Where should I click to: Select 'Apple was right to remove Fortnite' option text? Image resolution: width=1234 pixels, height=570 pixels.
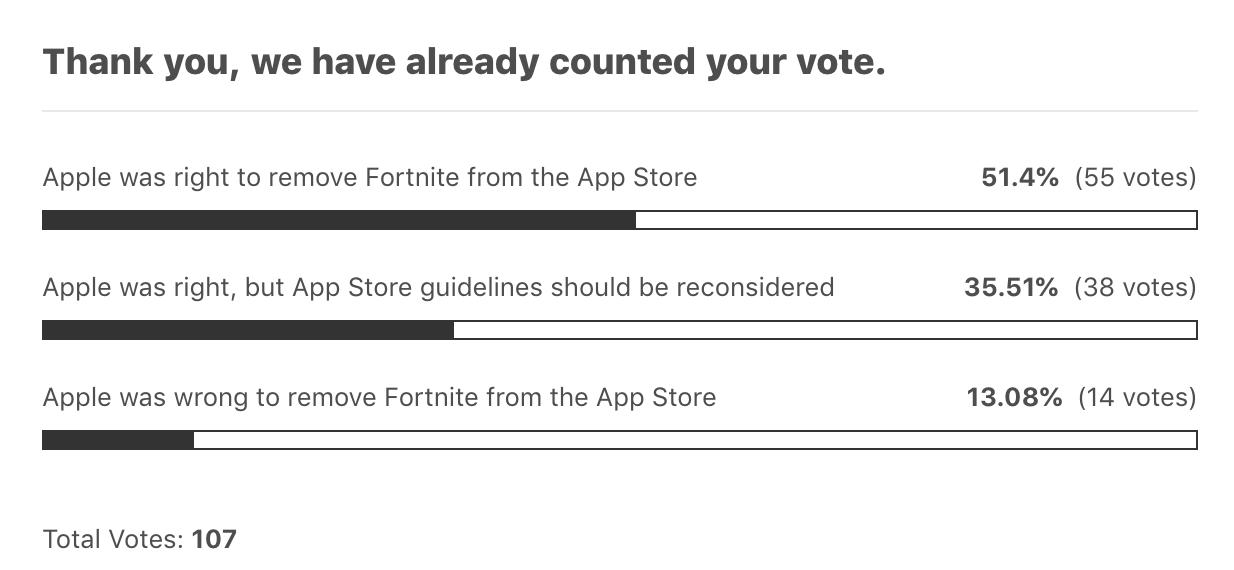(370, 178)
